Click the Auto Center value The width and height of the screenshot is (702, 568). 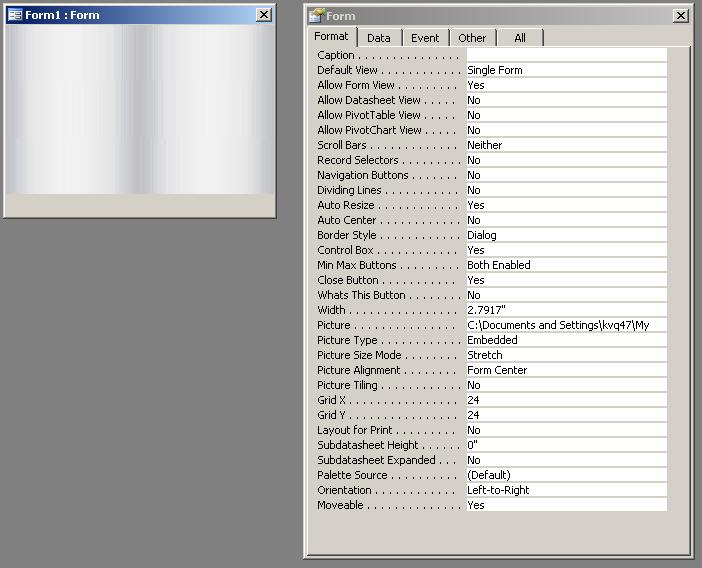coord(566,220)
